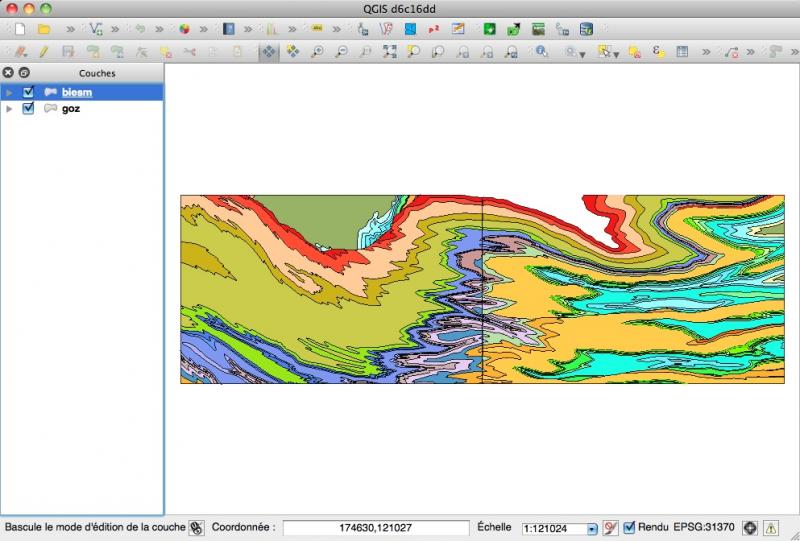Click the Zoom Full extent icon
This screenshot has height=541, width=800.
(x=390, y=51)
